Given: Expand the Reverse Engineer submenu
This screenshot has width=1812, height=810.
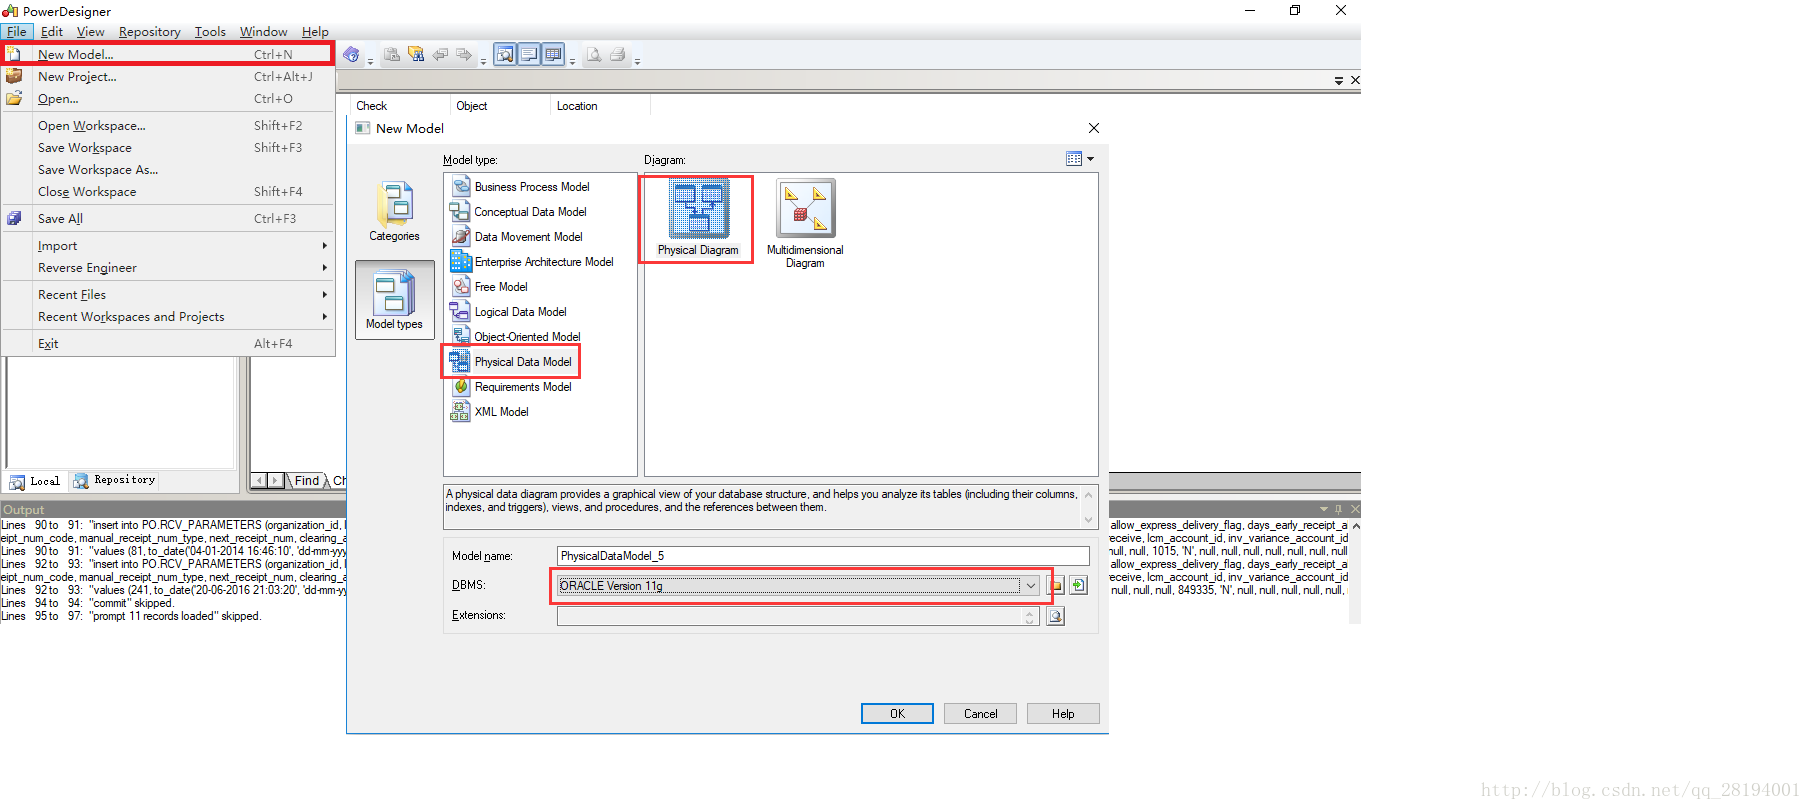Looking at the screenshot, I should click(x=168, y=267).
